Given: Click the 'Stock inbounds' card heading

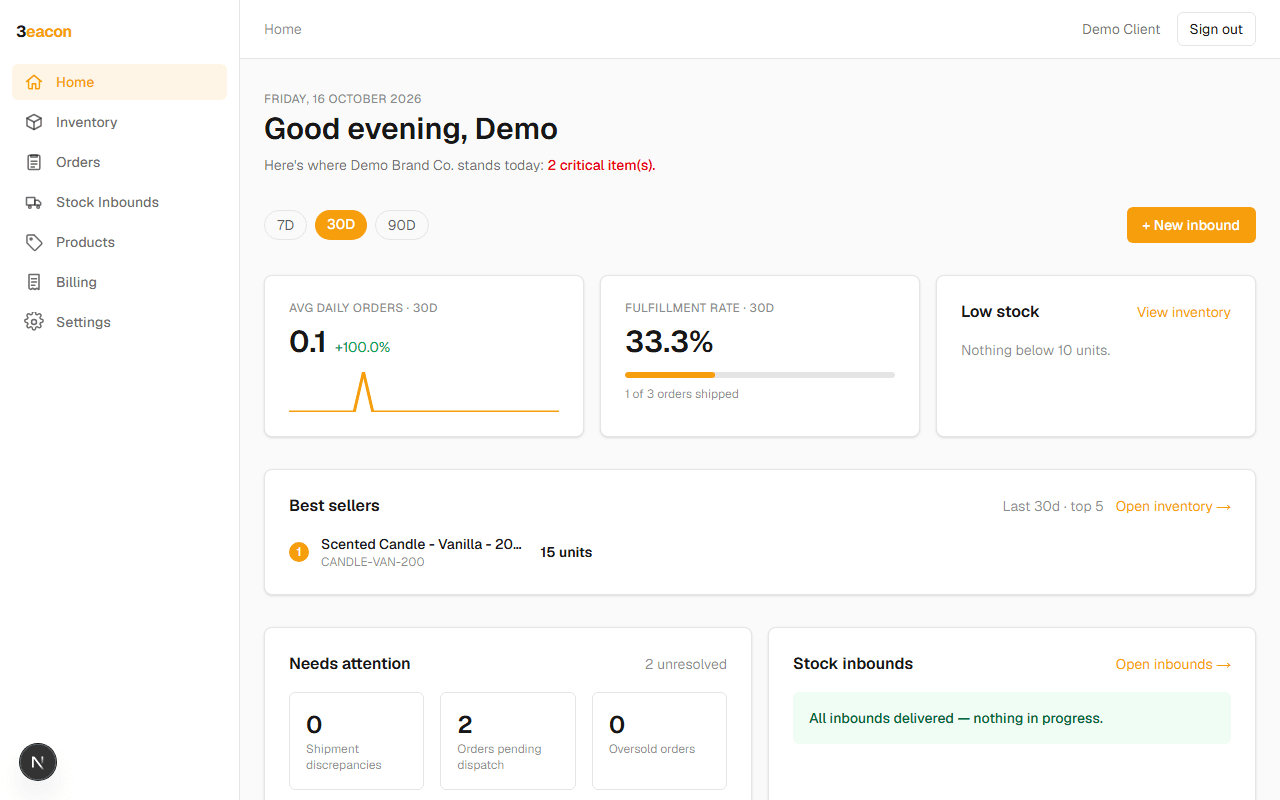Looking at the screenshot, I should [x=853, y=664].
